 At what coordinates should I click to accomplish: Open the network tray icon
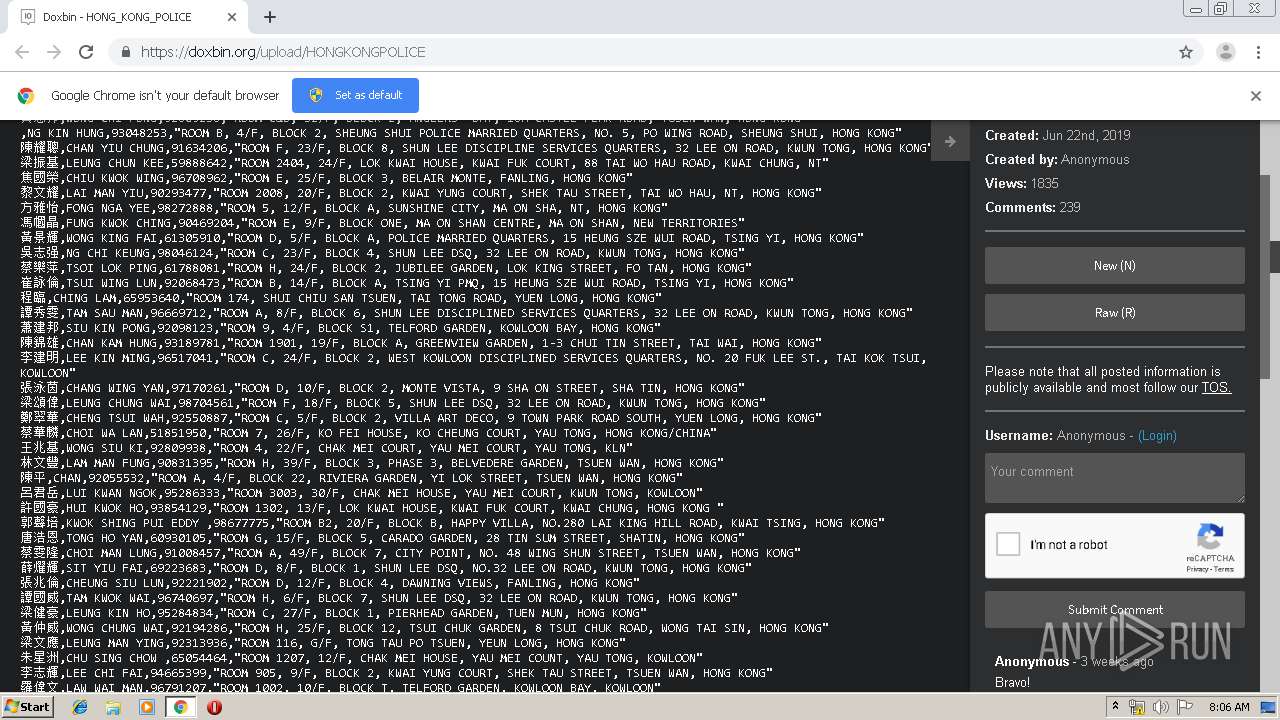pos(1138,707)
